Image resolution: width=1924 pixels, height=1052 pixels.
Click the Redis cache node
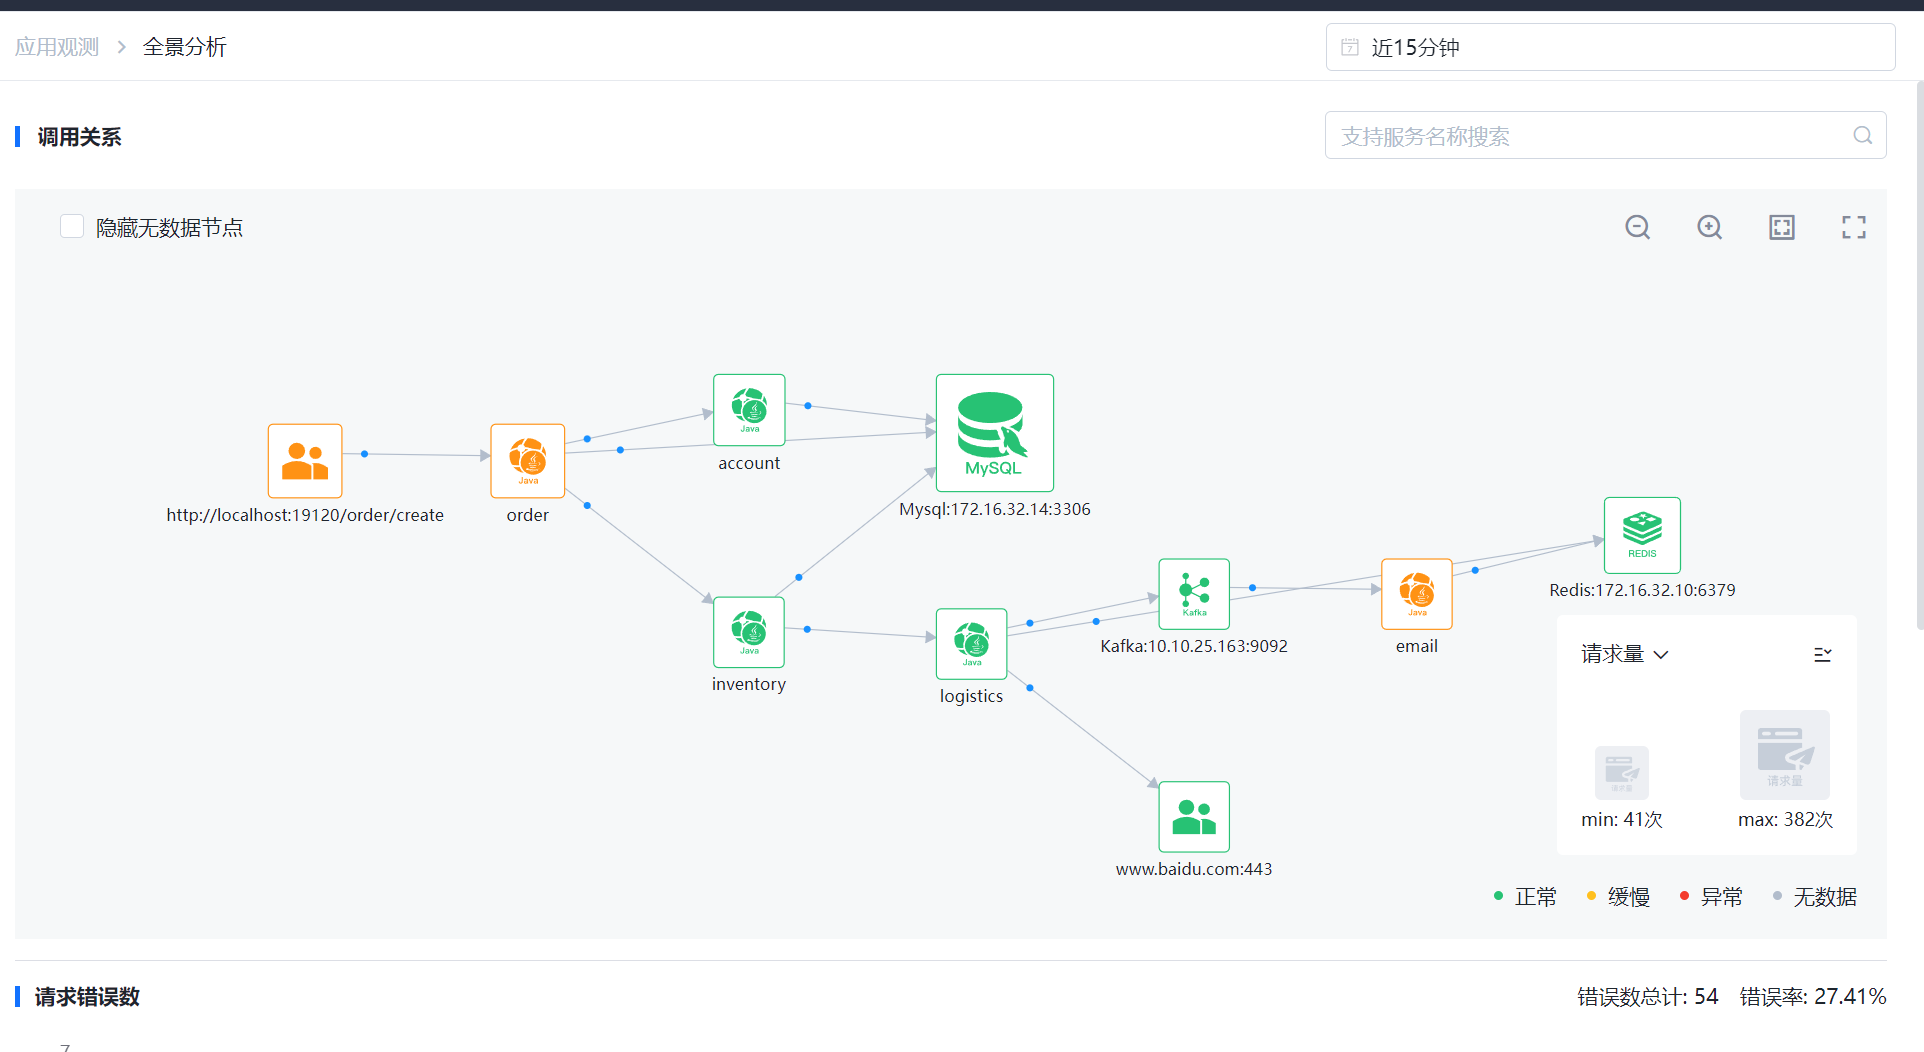(x=1641, y=535)
